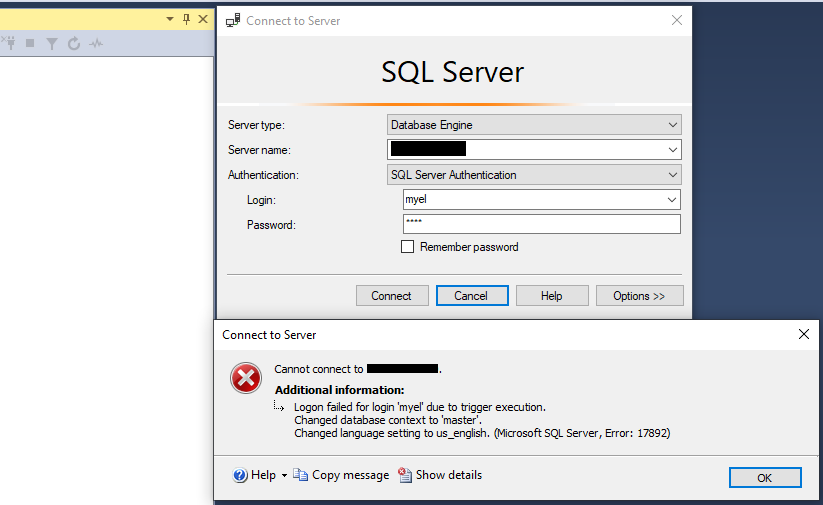823x505 pixels.
Task: Click the Copy message icon
Action: point(300,475)
